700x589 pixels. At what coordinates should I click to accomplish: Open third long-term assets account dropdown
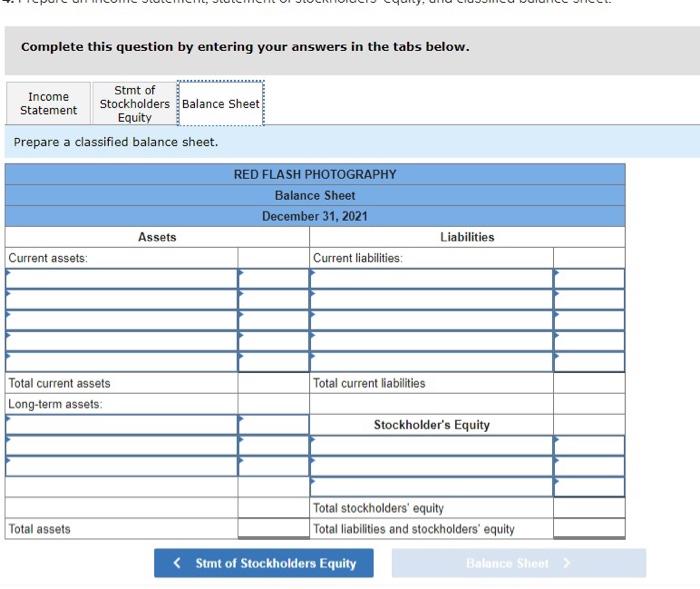[x=121, y=466]
